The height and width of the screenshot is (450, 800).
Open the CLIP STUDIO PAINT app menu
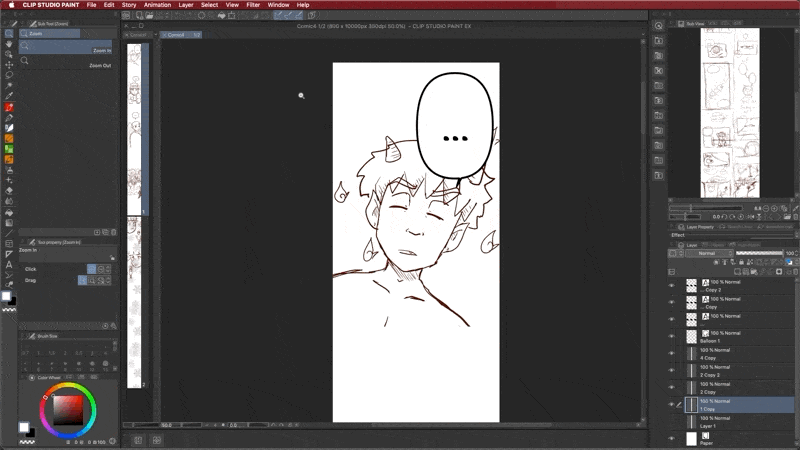coord(51,5)
